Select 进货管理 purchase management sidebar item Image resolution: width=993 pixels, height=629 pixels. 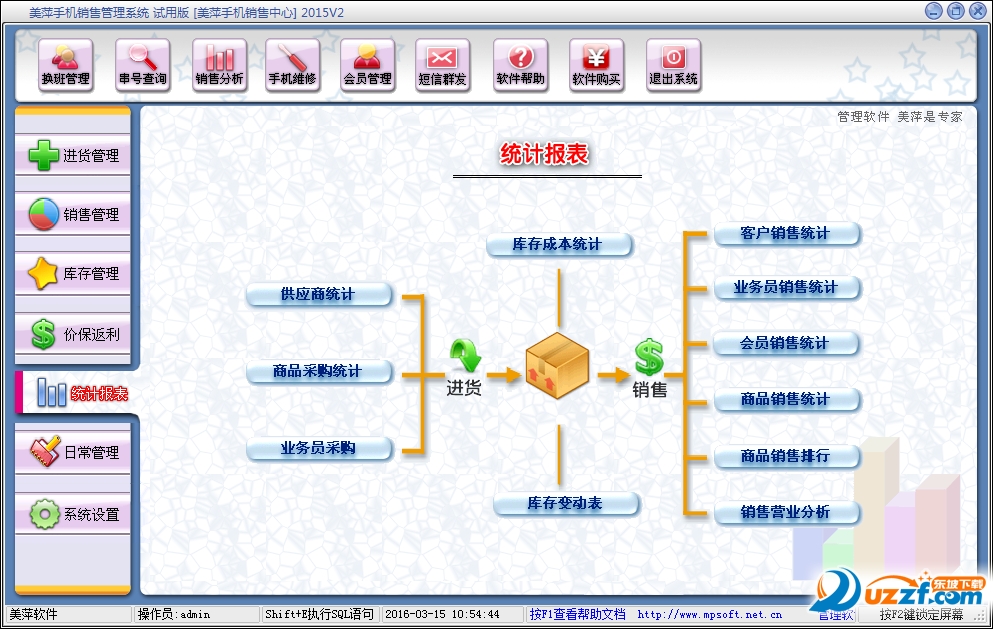(x=73, y=155)
